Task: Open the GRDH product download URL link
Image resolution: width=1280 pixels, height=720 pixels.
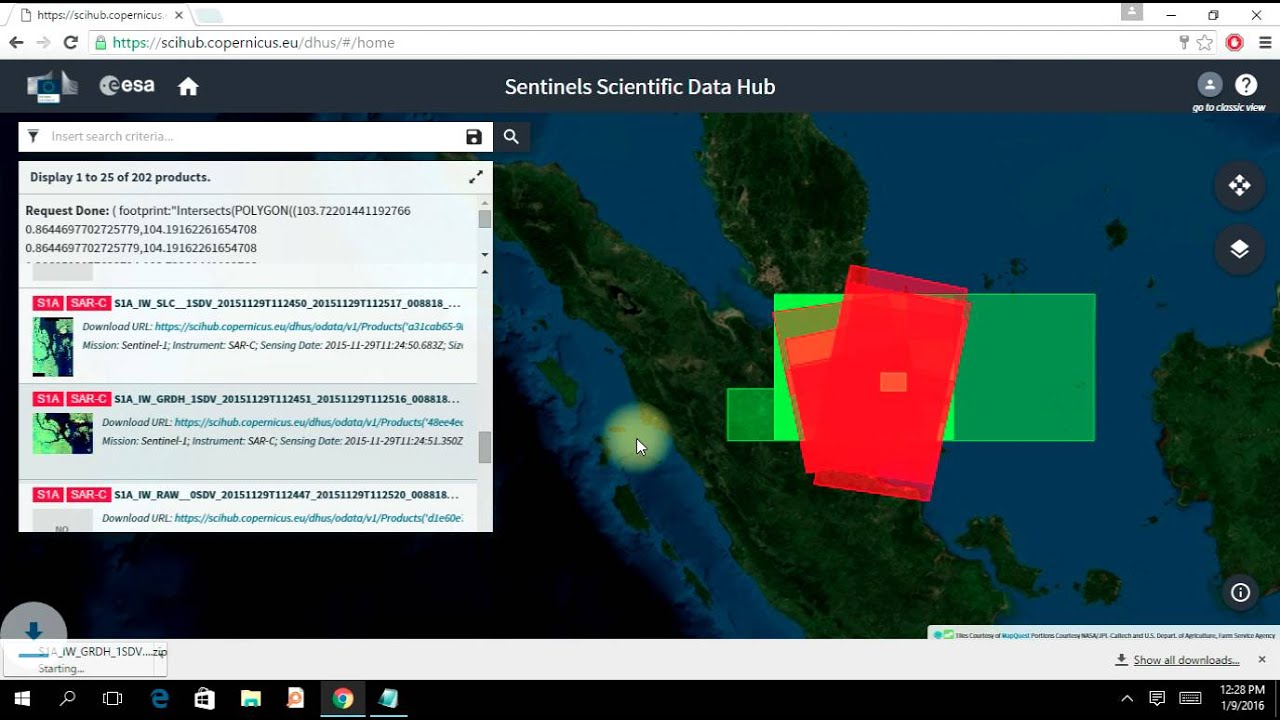Action: 319,422
